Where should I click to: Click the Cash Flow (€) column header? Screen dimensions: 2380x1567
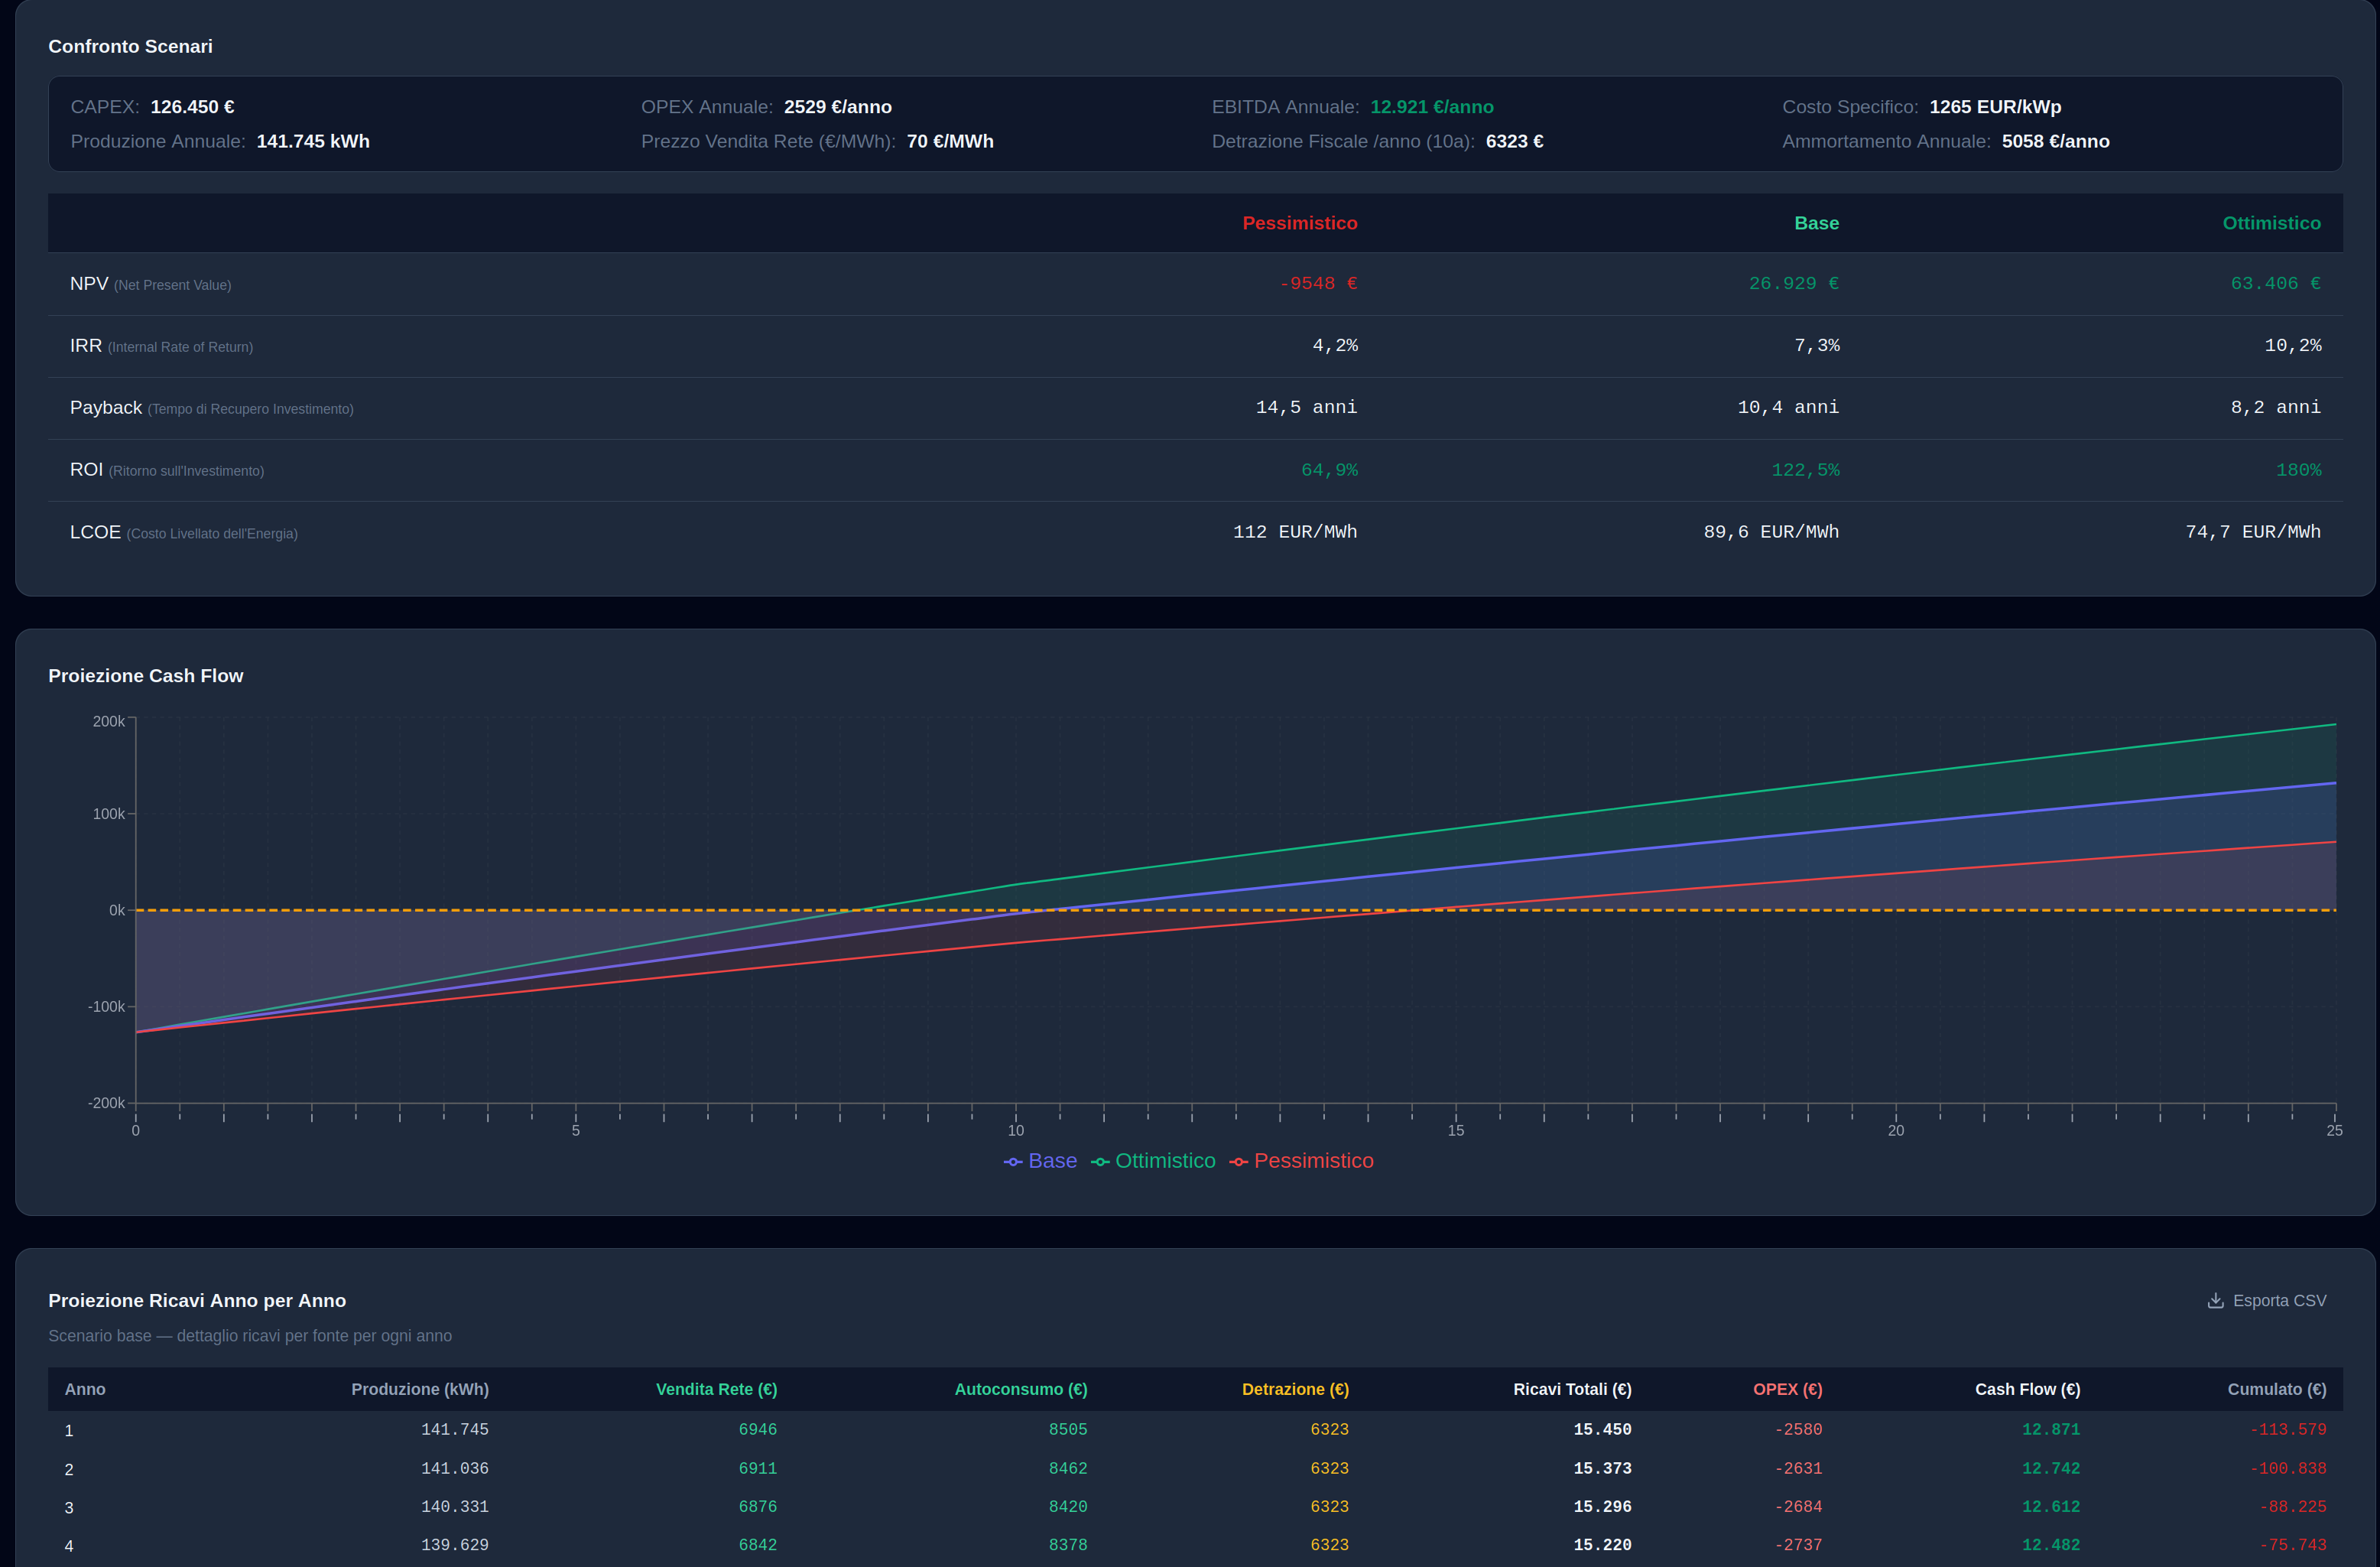(2027, 1389)
